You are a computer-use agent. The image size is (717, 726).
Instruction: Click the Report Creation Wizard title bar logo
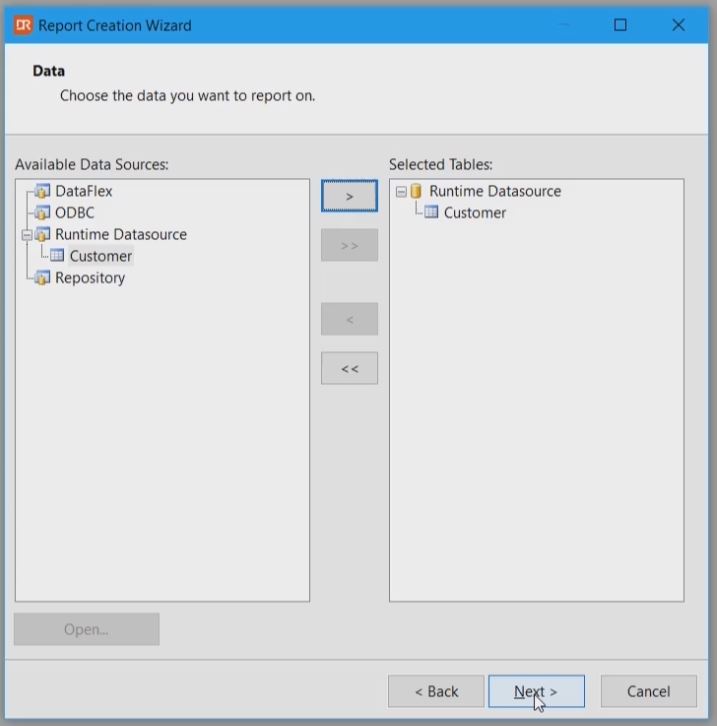pyautogui.click(x=23, y=25)
